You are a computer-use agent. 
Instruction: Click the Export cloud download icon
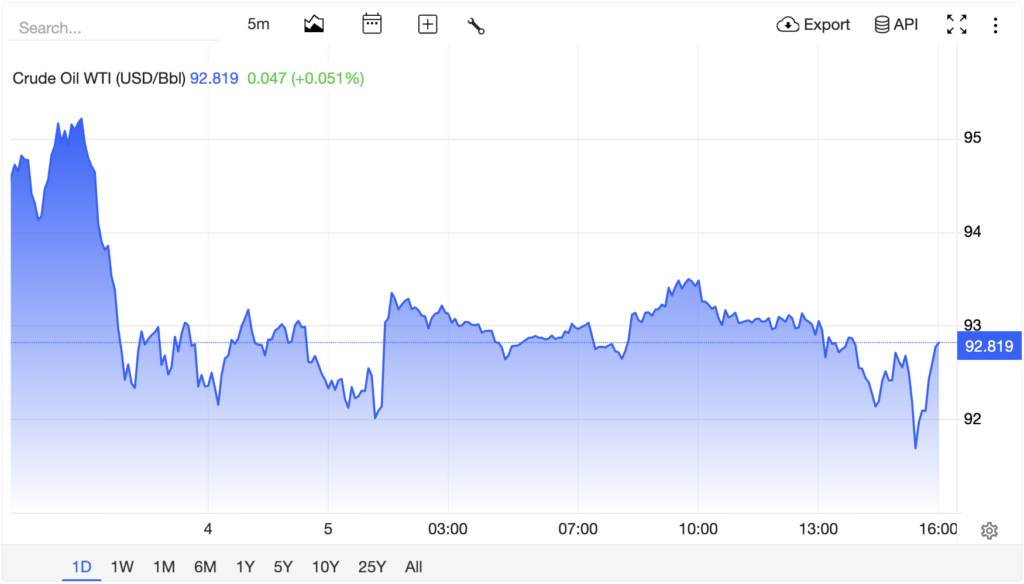[788, 25]
